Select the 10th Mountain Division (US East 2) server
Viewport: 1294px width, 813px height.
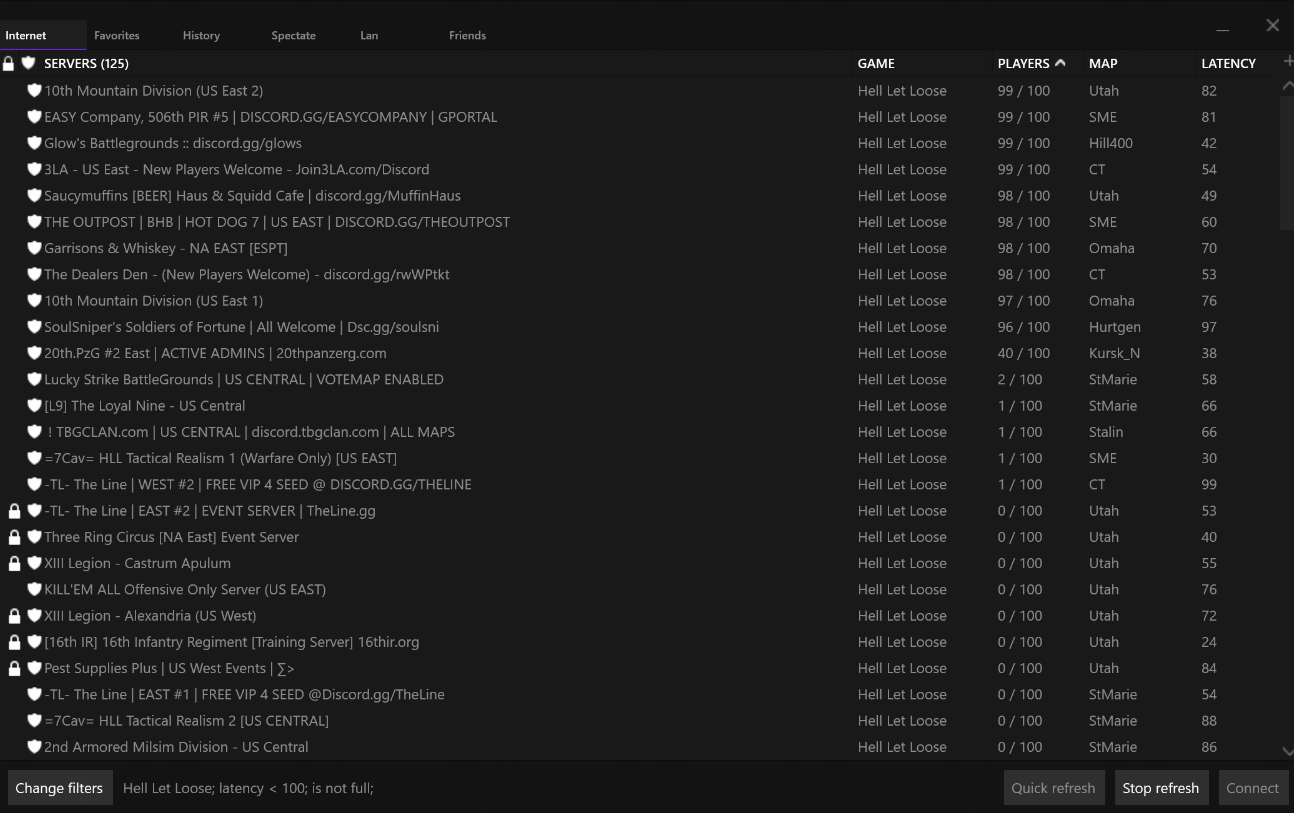[x=153, y=91]
